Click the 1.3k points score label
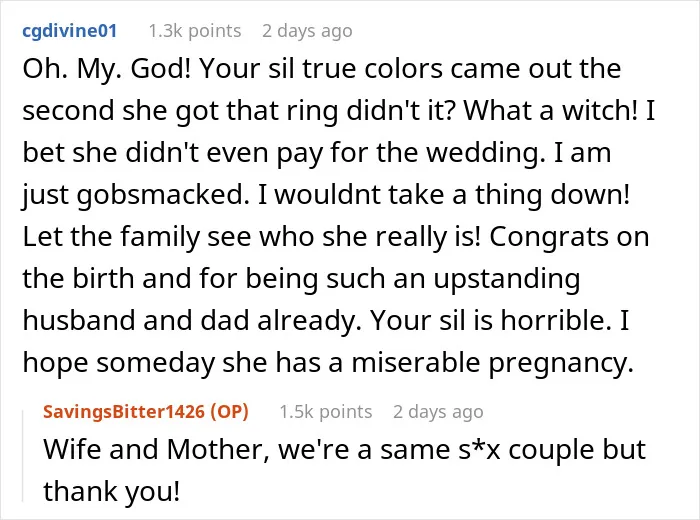The image size is (700, 520). coord(195,31)
